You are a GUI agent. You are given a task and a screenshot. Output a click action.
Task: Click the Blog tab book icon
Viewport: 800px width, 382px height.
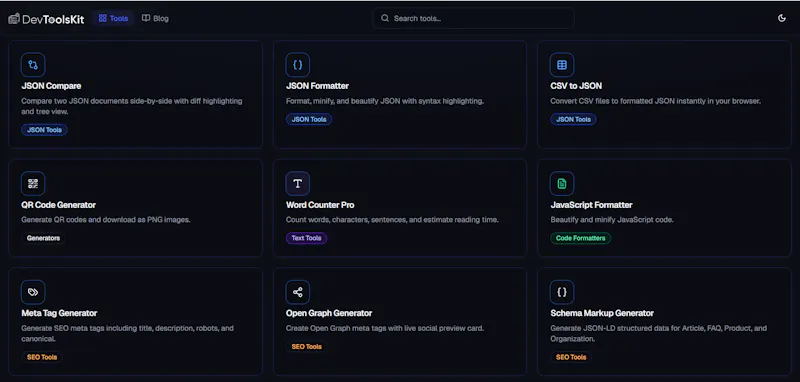tap(146, 18)
